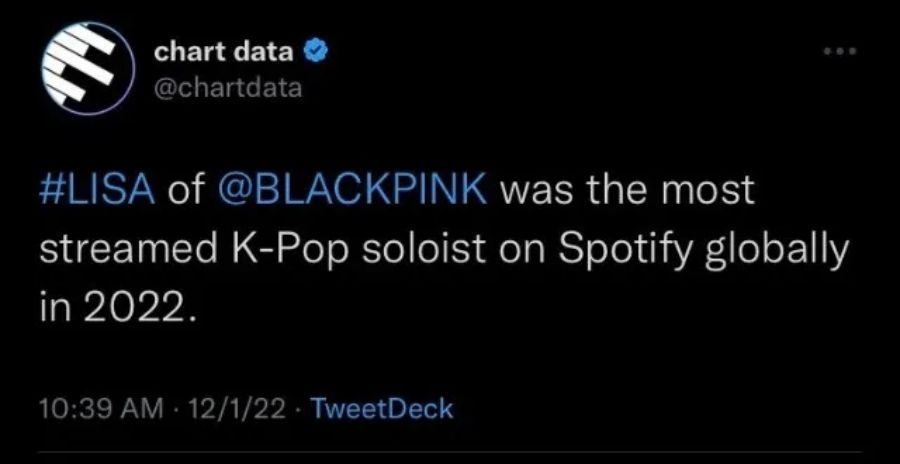Open the @chartdata handle link
Screen dimensions: 900x464
coord(228,89)
